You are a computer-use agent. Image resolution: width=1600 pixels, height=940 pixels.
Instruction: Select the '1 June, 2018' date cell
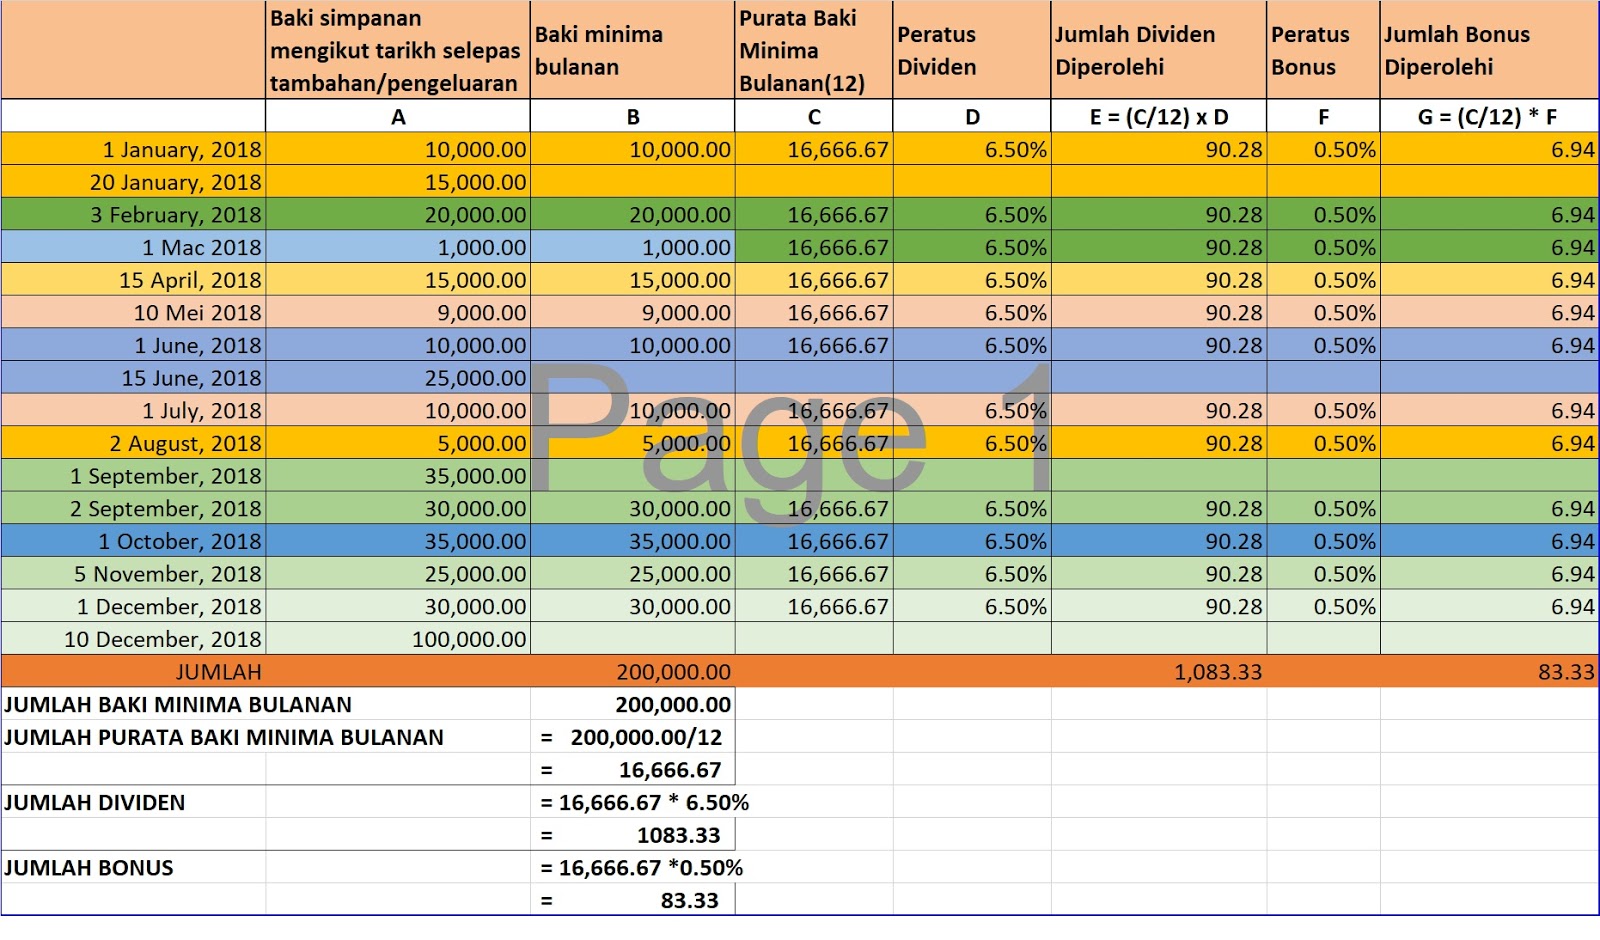pyautogui.click(x=133, y=345)
